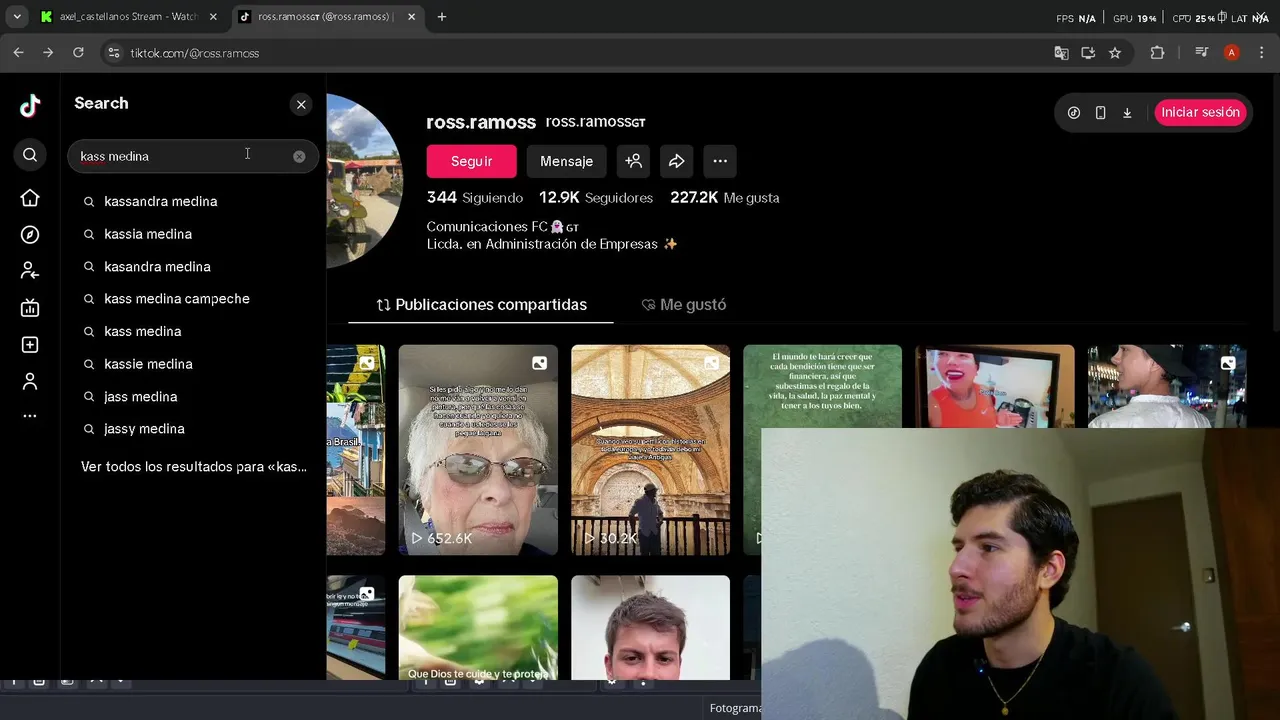Viewport: 1280px width, 720px height.
Task: Close the axel_castellanos Stream tab
Action: (213, 17)
